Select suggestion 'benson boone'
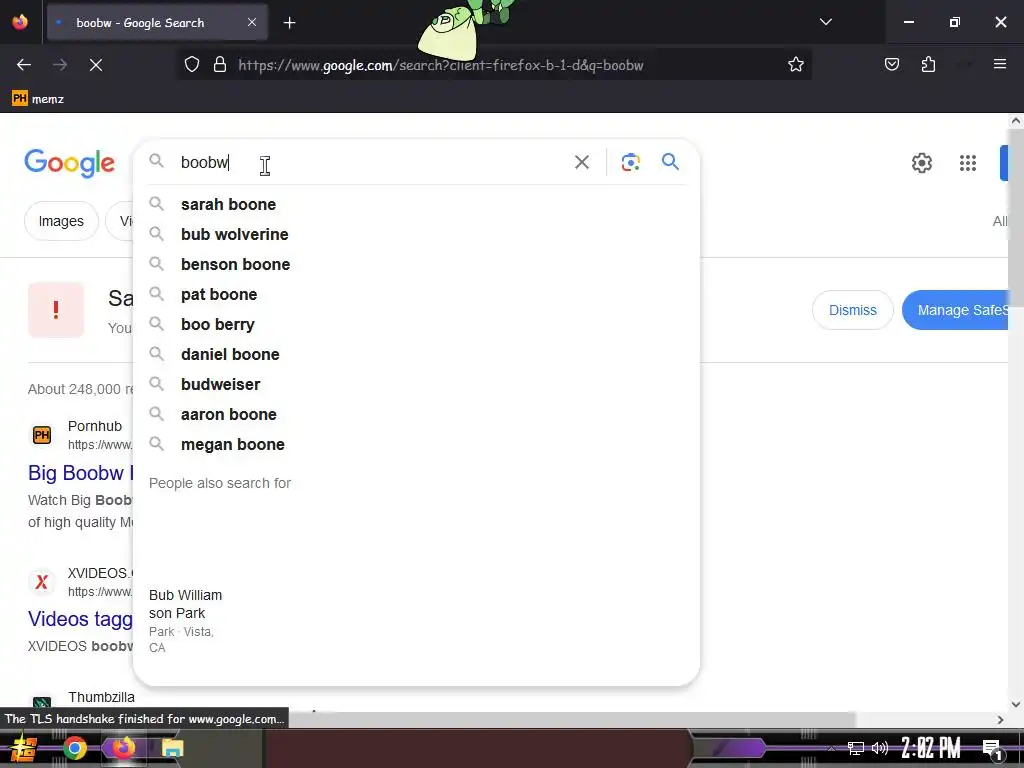Image resolution: width=1024 pixels, height=768 pixels. [417, 264]
